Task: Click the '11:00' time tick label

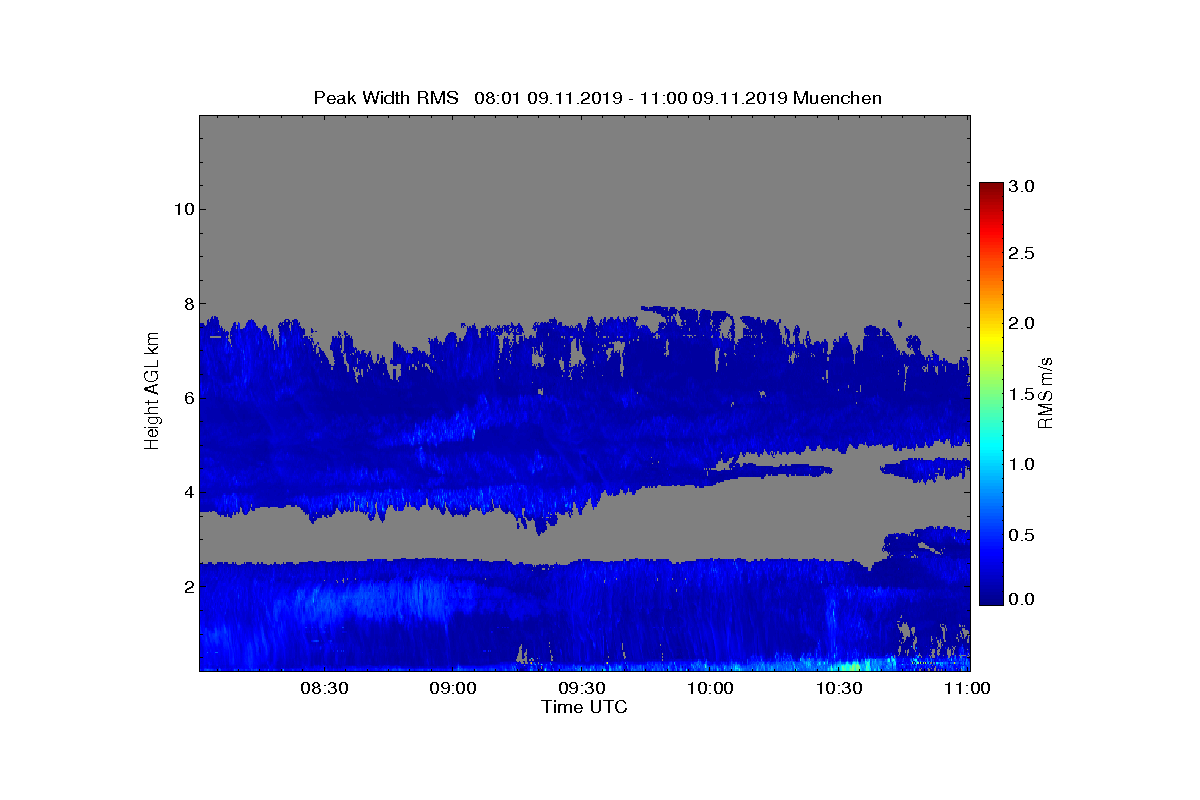Action: tap(967, 688)
